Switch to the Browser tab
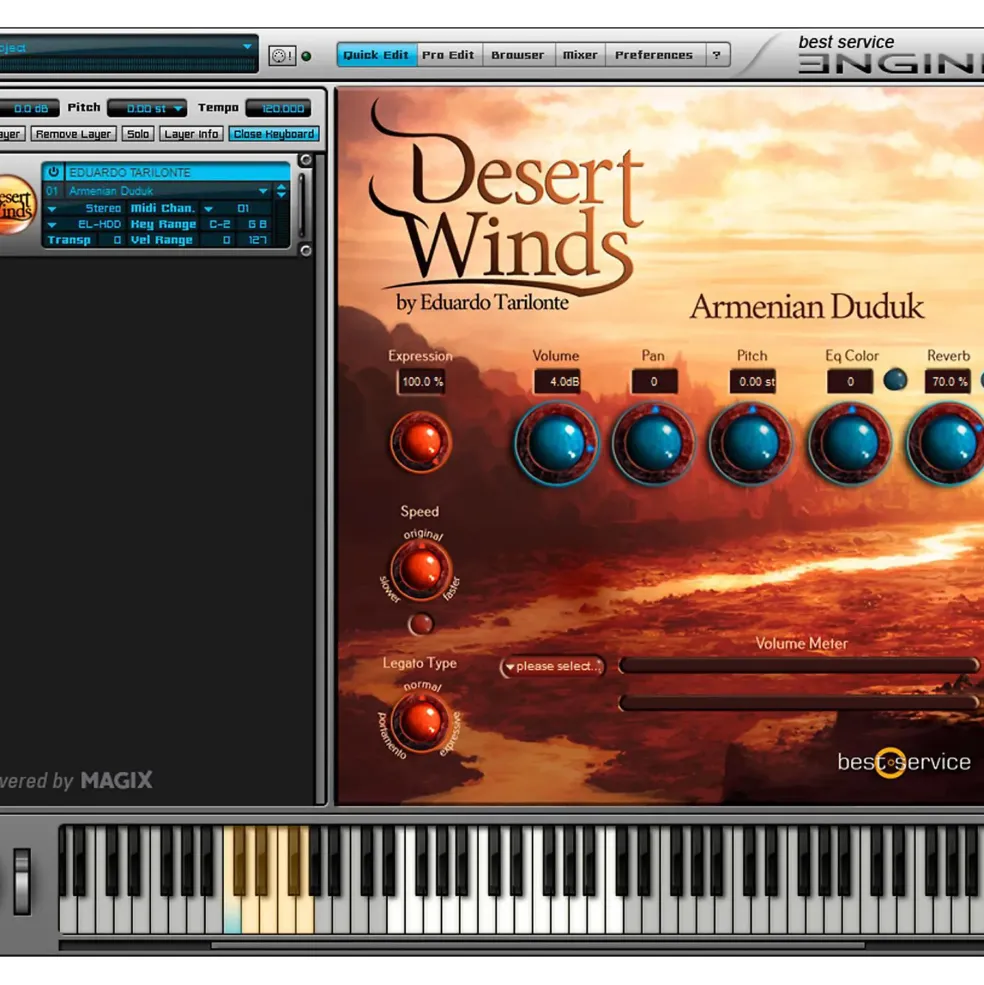984x985 pixels. (518, 55)
